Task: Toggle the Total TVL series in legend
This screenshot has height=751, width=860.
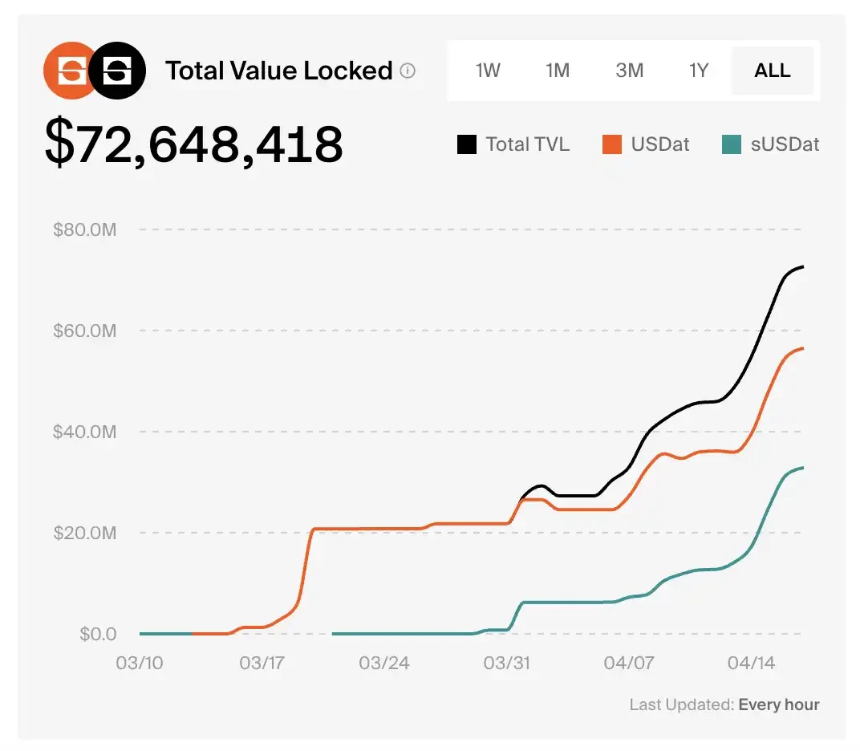Action: (x=527, y=144)
